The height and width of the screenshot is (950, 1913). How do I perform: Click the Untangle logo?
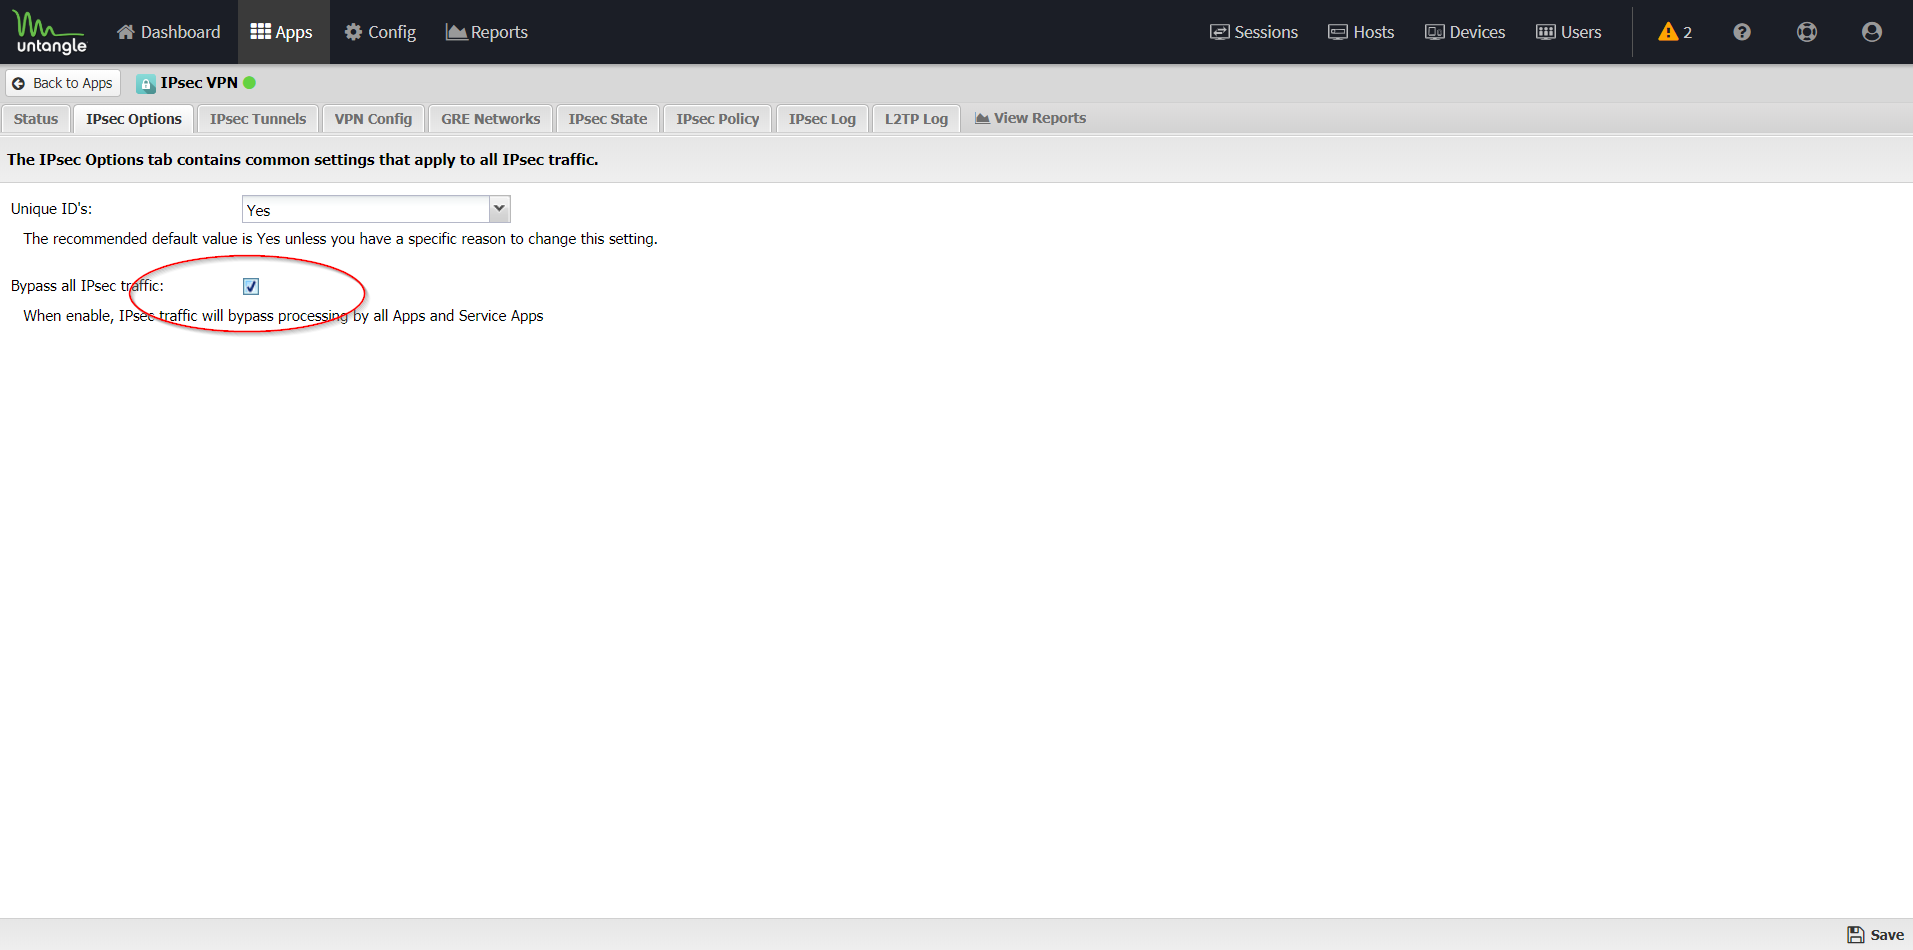coord(50,32)
